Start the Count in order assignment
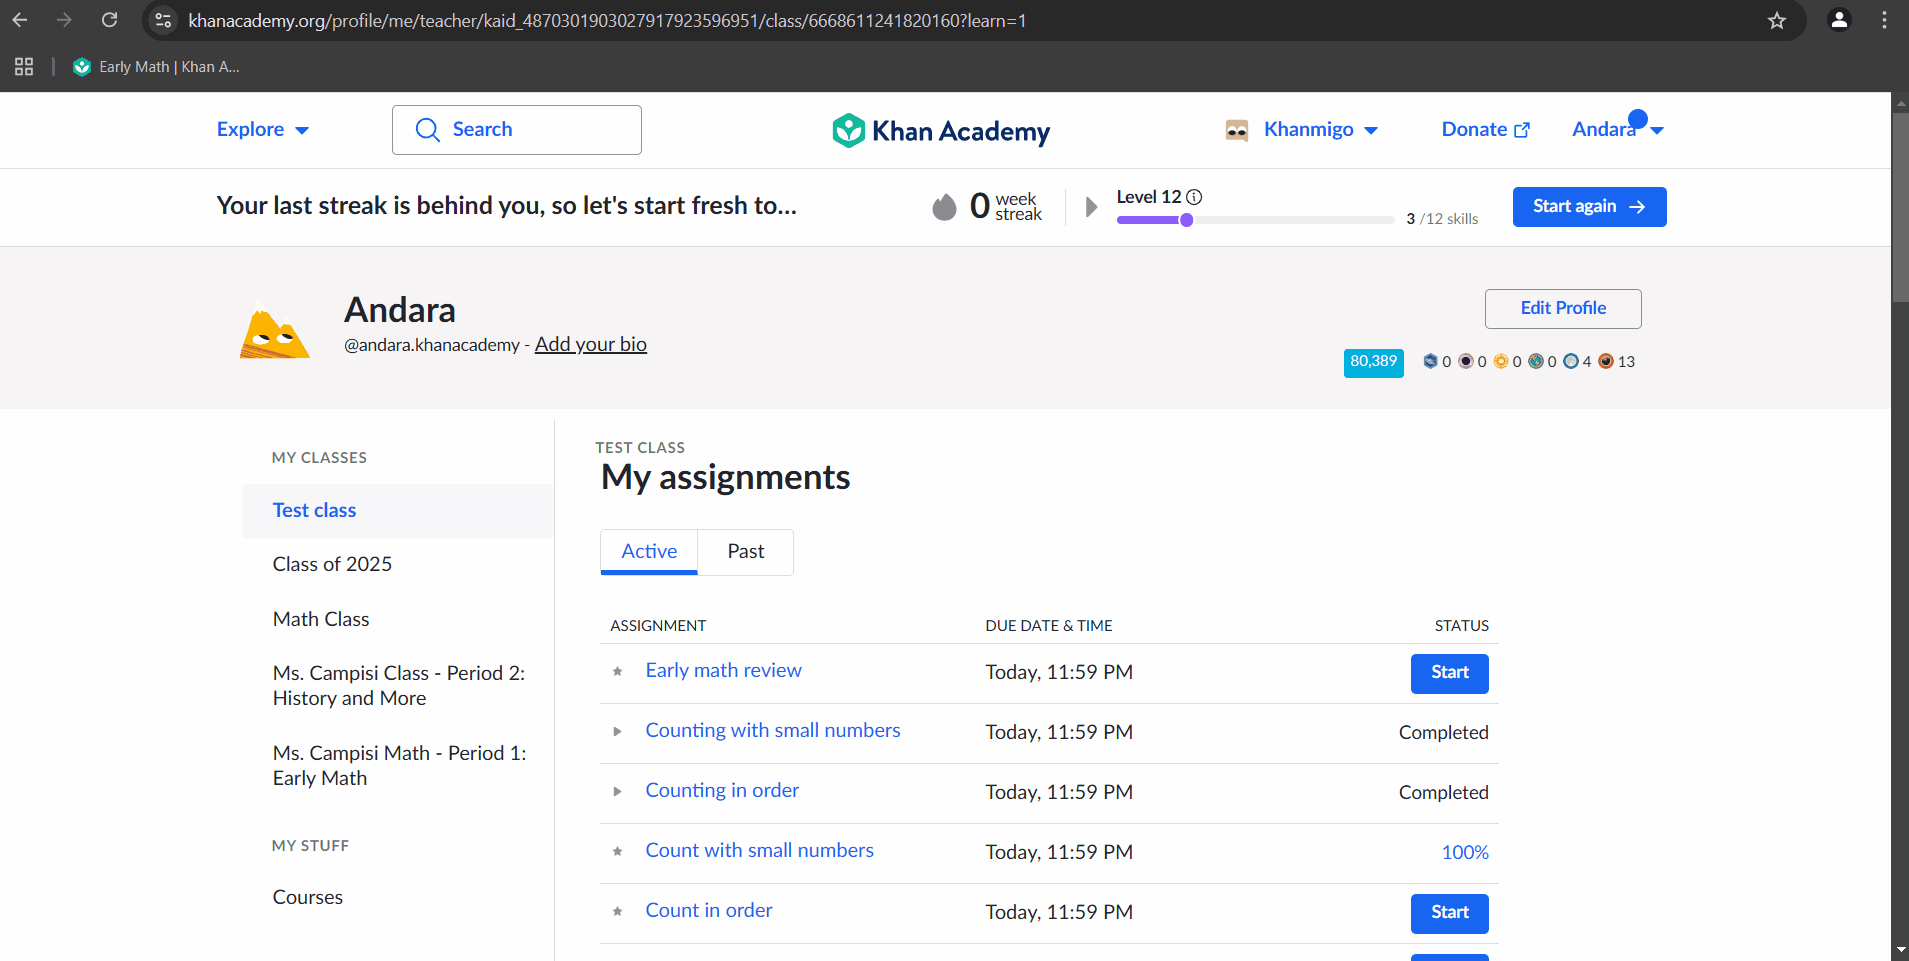This screenshot has width=1909, height=961. [x=1449, y=913]
